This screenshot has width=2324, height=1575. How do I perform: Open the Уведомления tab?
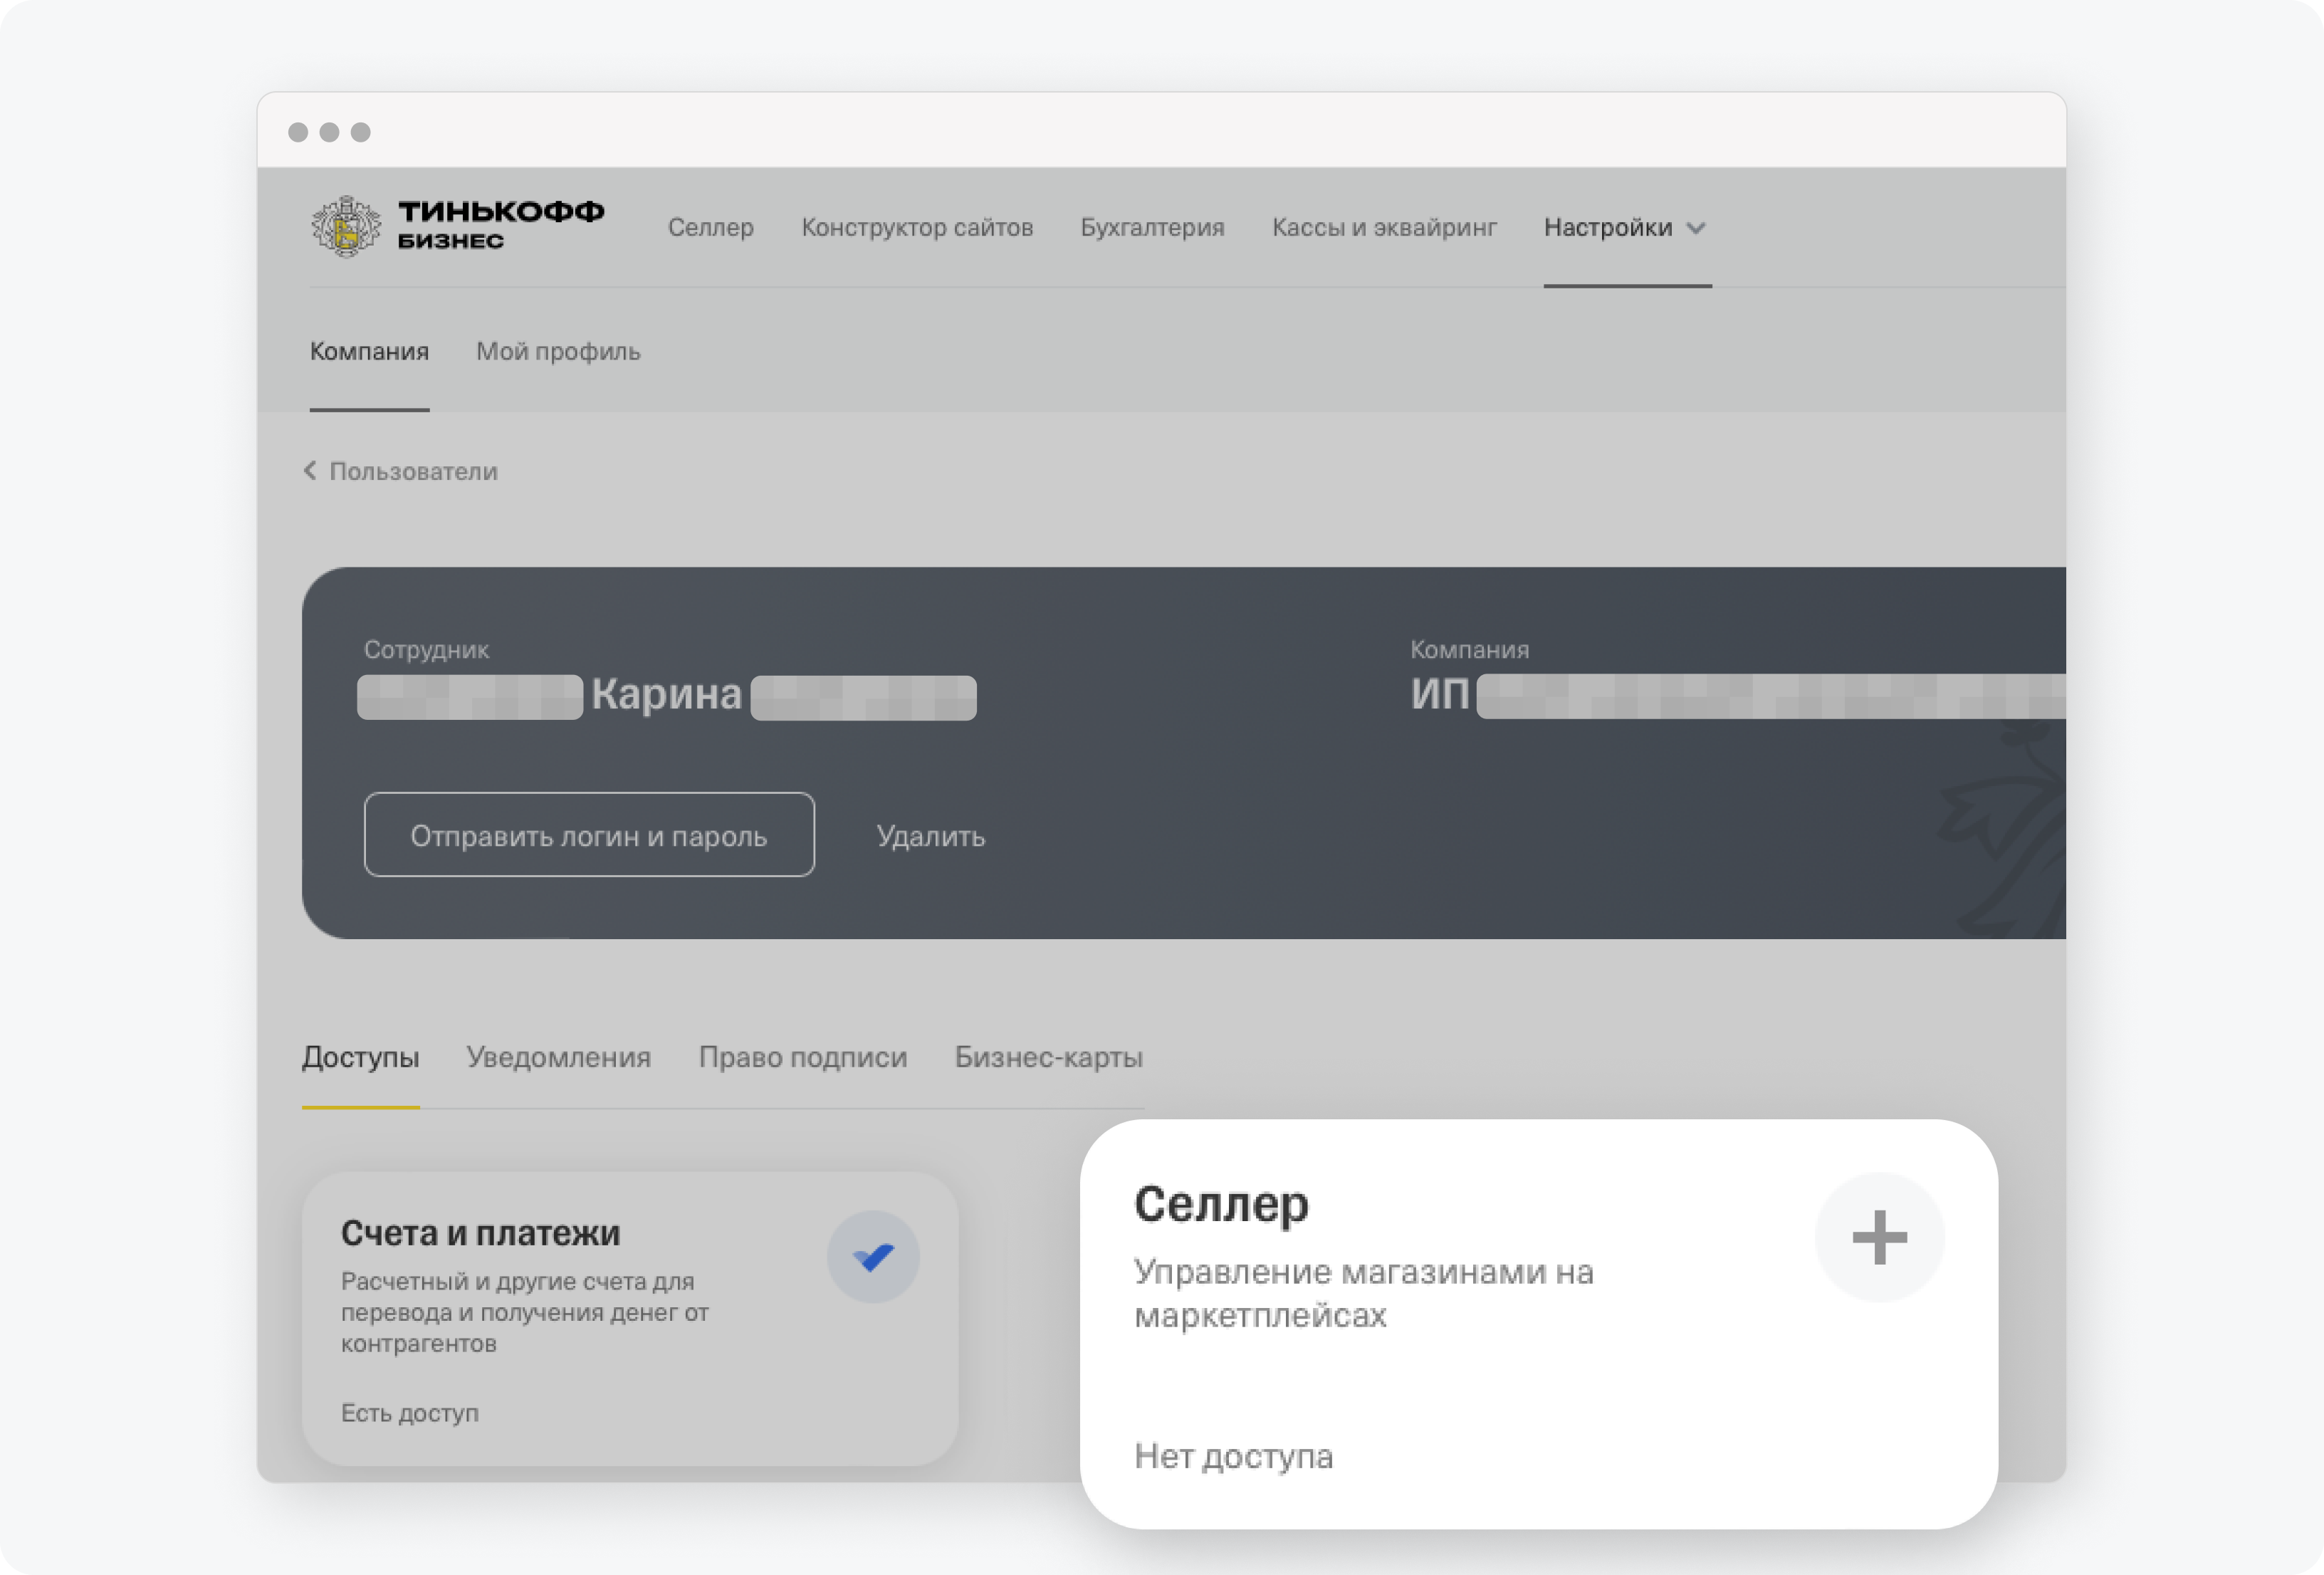click(x=558, y=1058)
